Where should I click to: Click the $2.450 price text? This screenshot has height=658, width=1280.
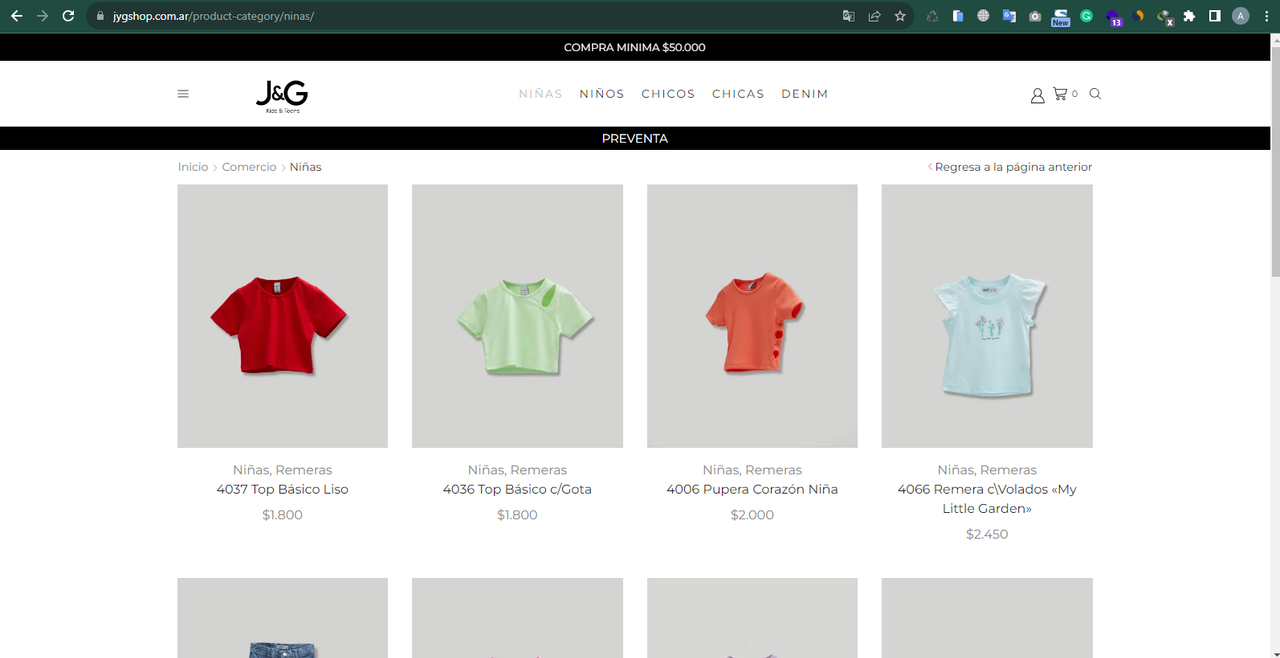[987, 534]
